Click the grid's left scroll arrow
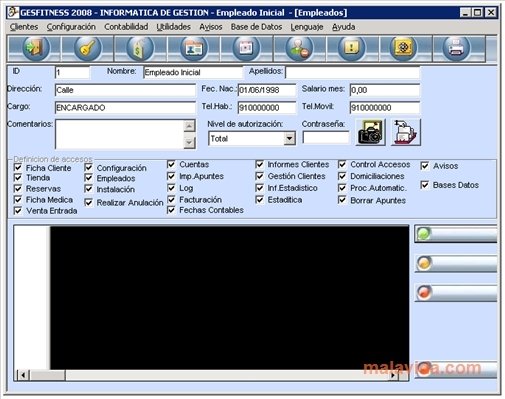Image resolution: width=505 pixels, height=399 pixels. [x=23, y=375]
